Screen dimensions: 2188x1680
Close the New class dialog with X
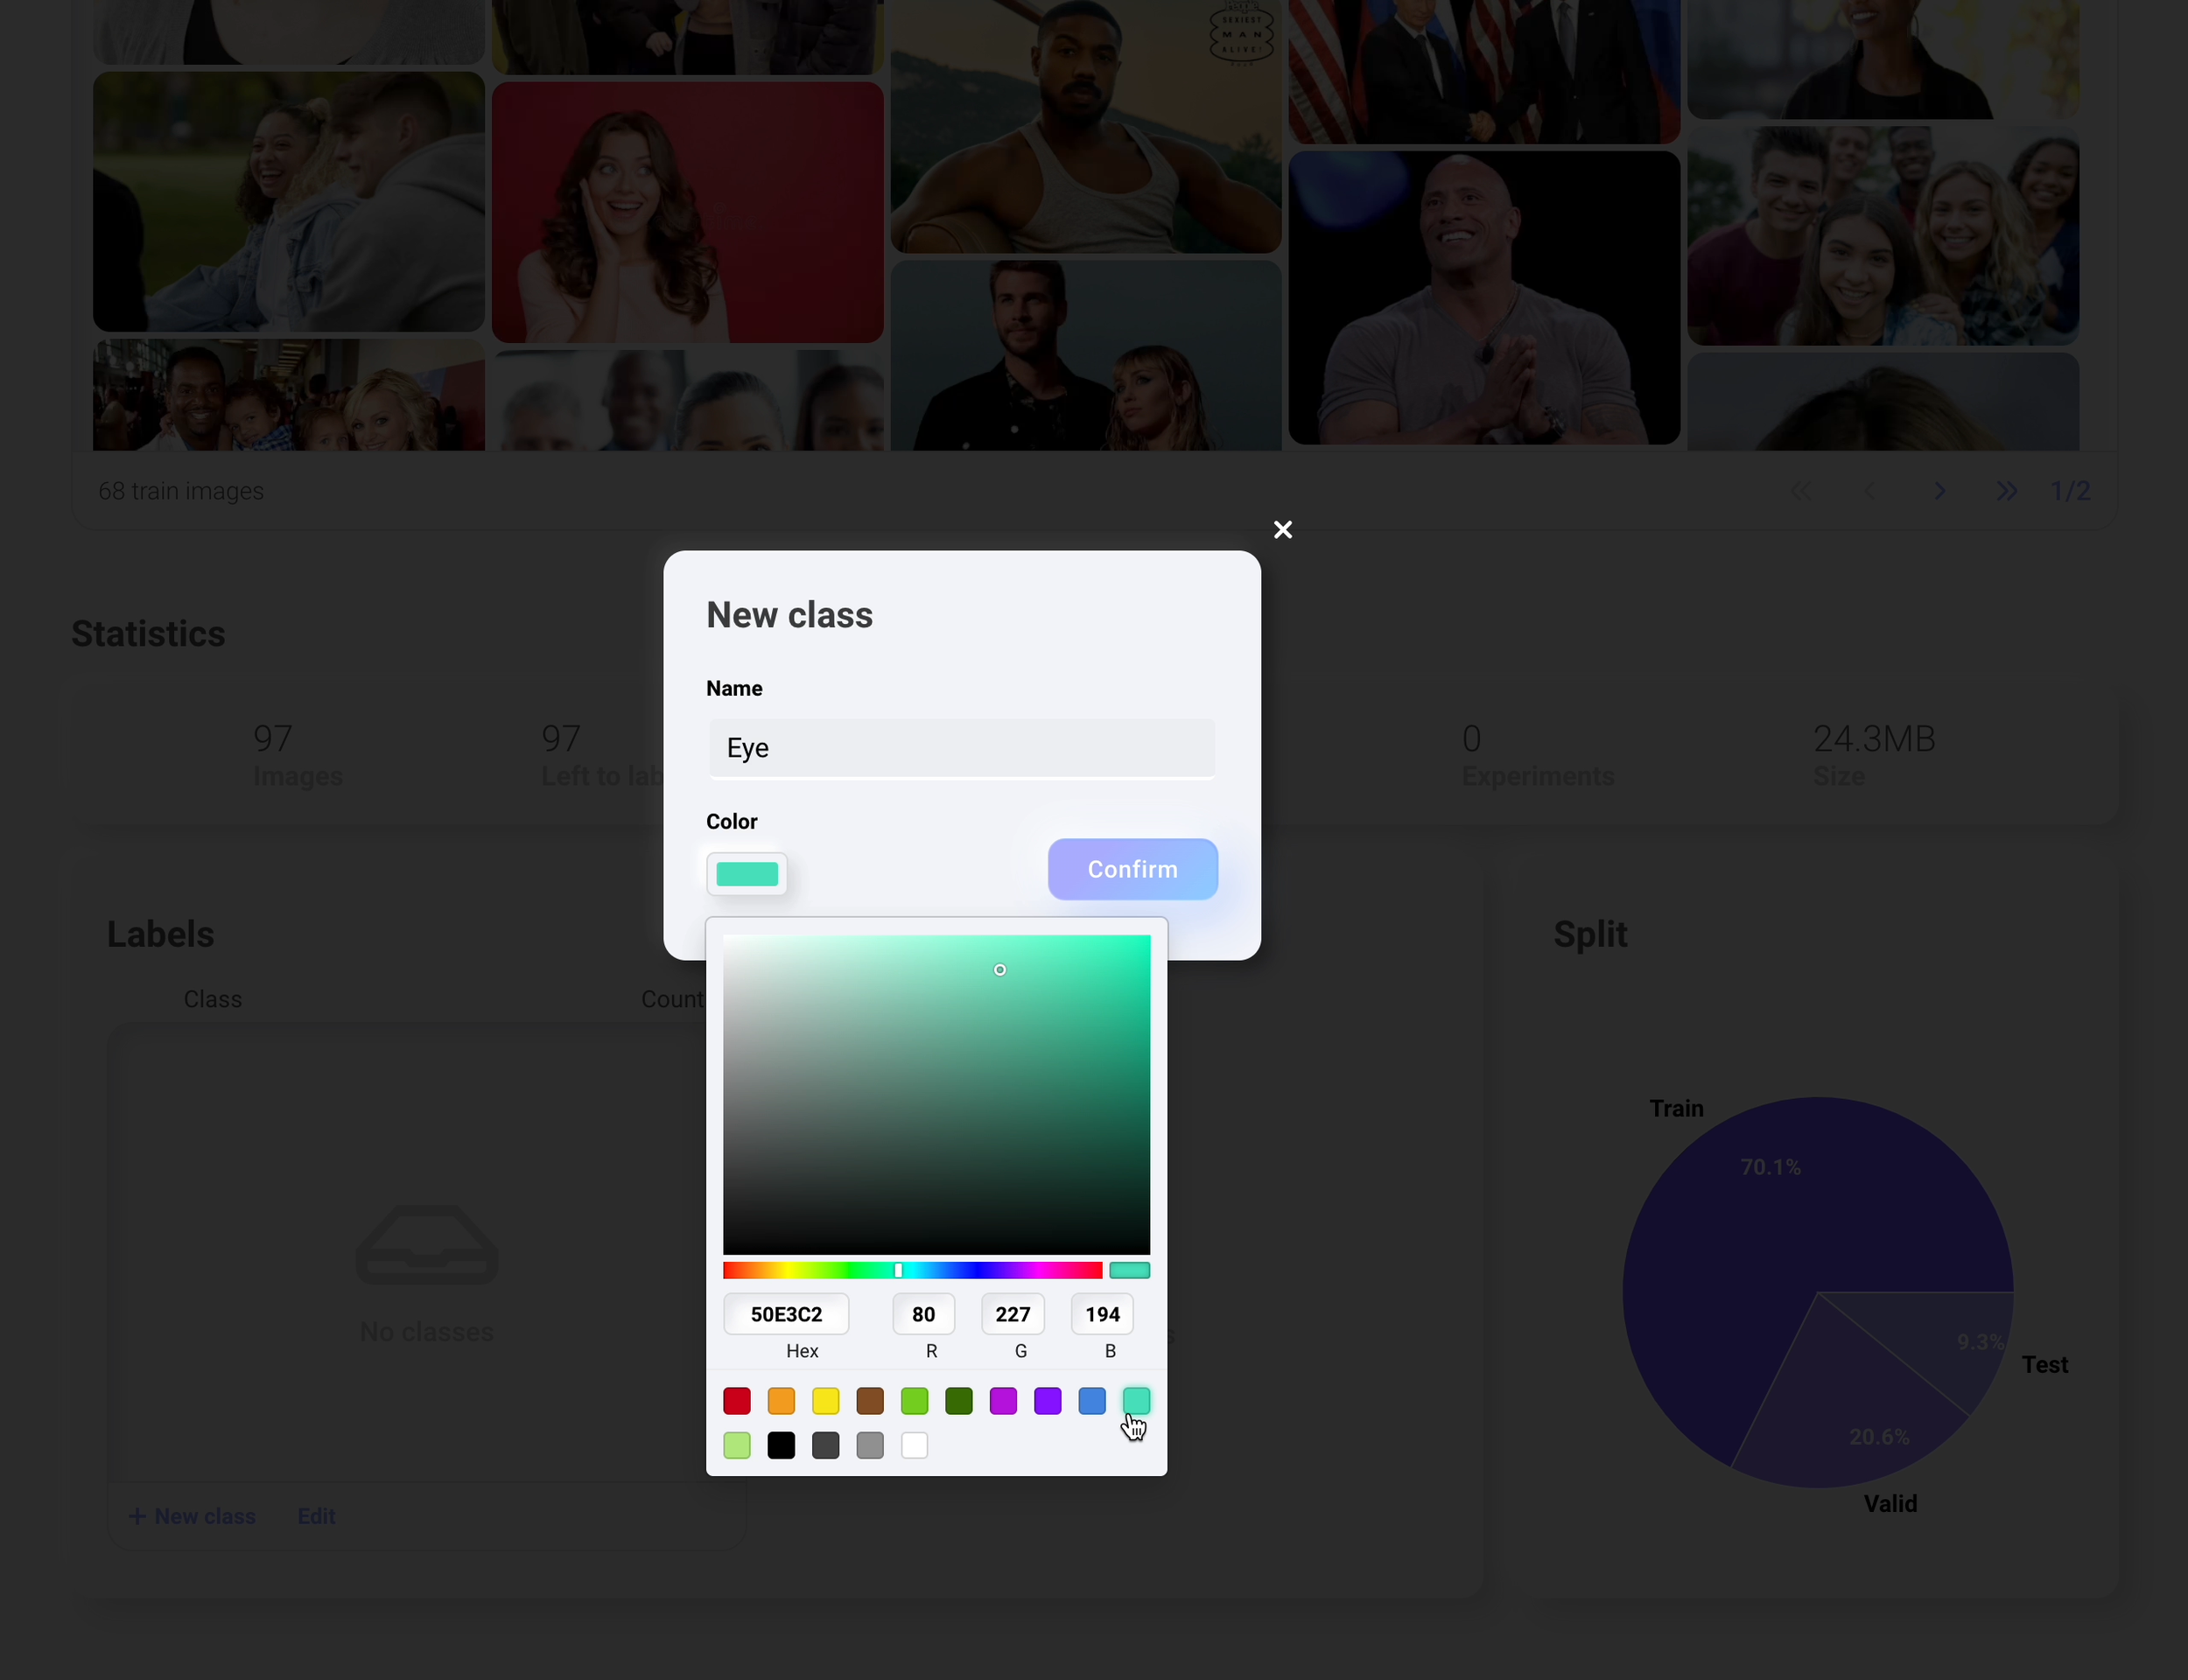coord(1282,530)
